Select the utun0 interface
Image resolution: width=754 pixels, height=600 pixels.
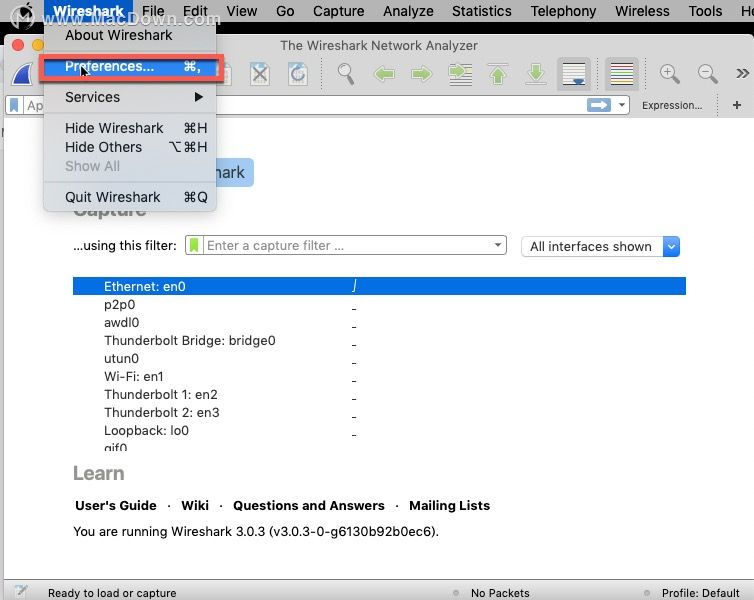click(379, 359)
